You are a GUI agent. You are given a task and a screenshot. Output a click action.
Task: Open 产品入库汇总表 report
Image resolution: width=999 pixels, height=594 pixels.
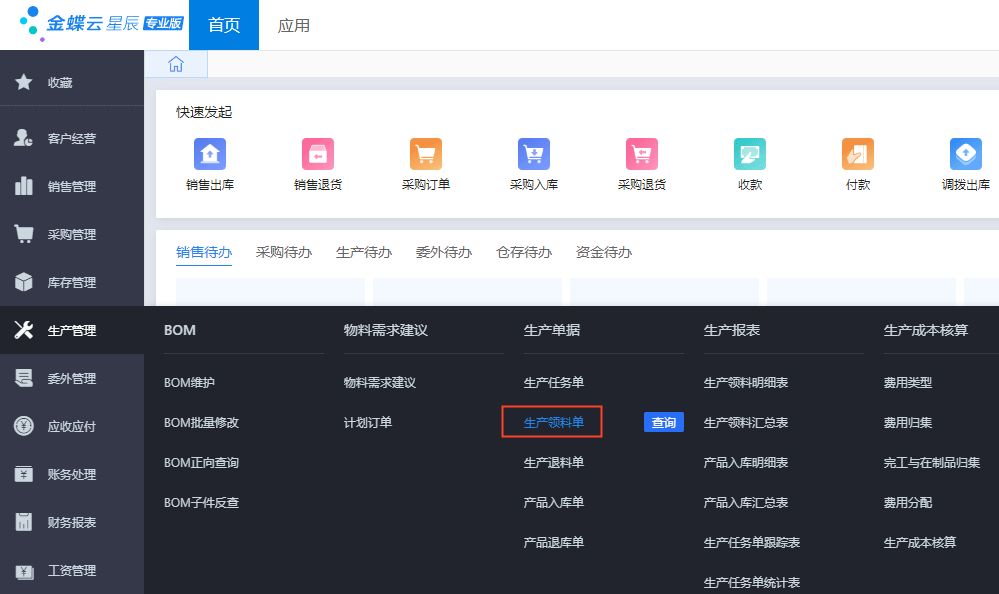tap(745, 503)
